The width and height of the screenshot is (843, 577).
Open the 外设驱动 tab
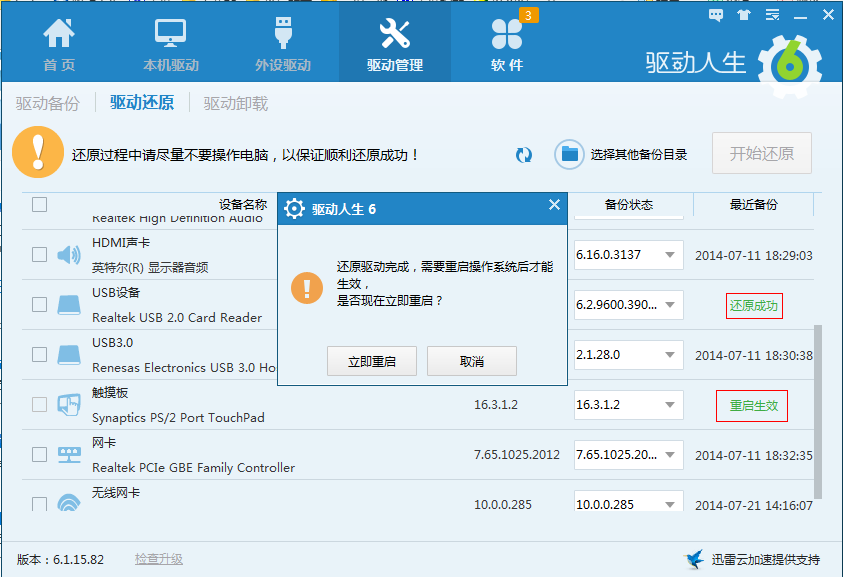(283, 45)
